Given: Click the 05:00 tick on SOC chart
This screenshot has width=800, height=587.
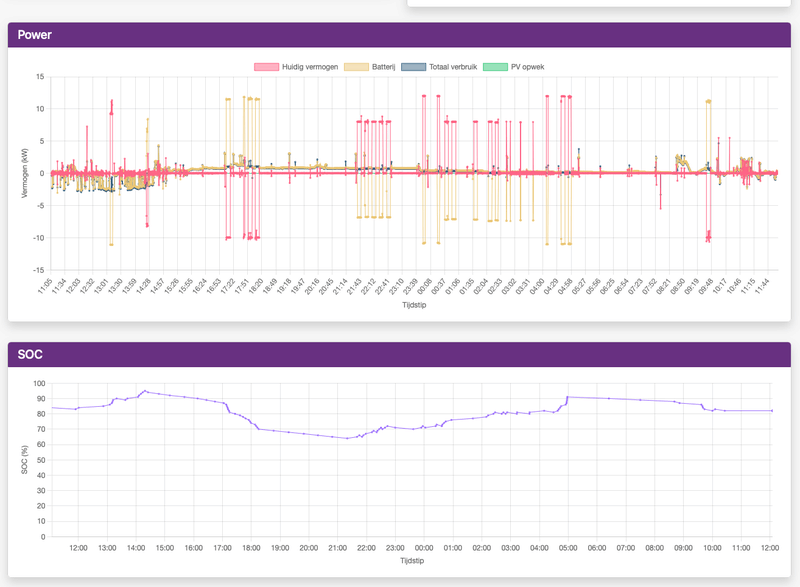Looking at the screenshot, I should [x=568, y=548].
